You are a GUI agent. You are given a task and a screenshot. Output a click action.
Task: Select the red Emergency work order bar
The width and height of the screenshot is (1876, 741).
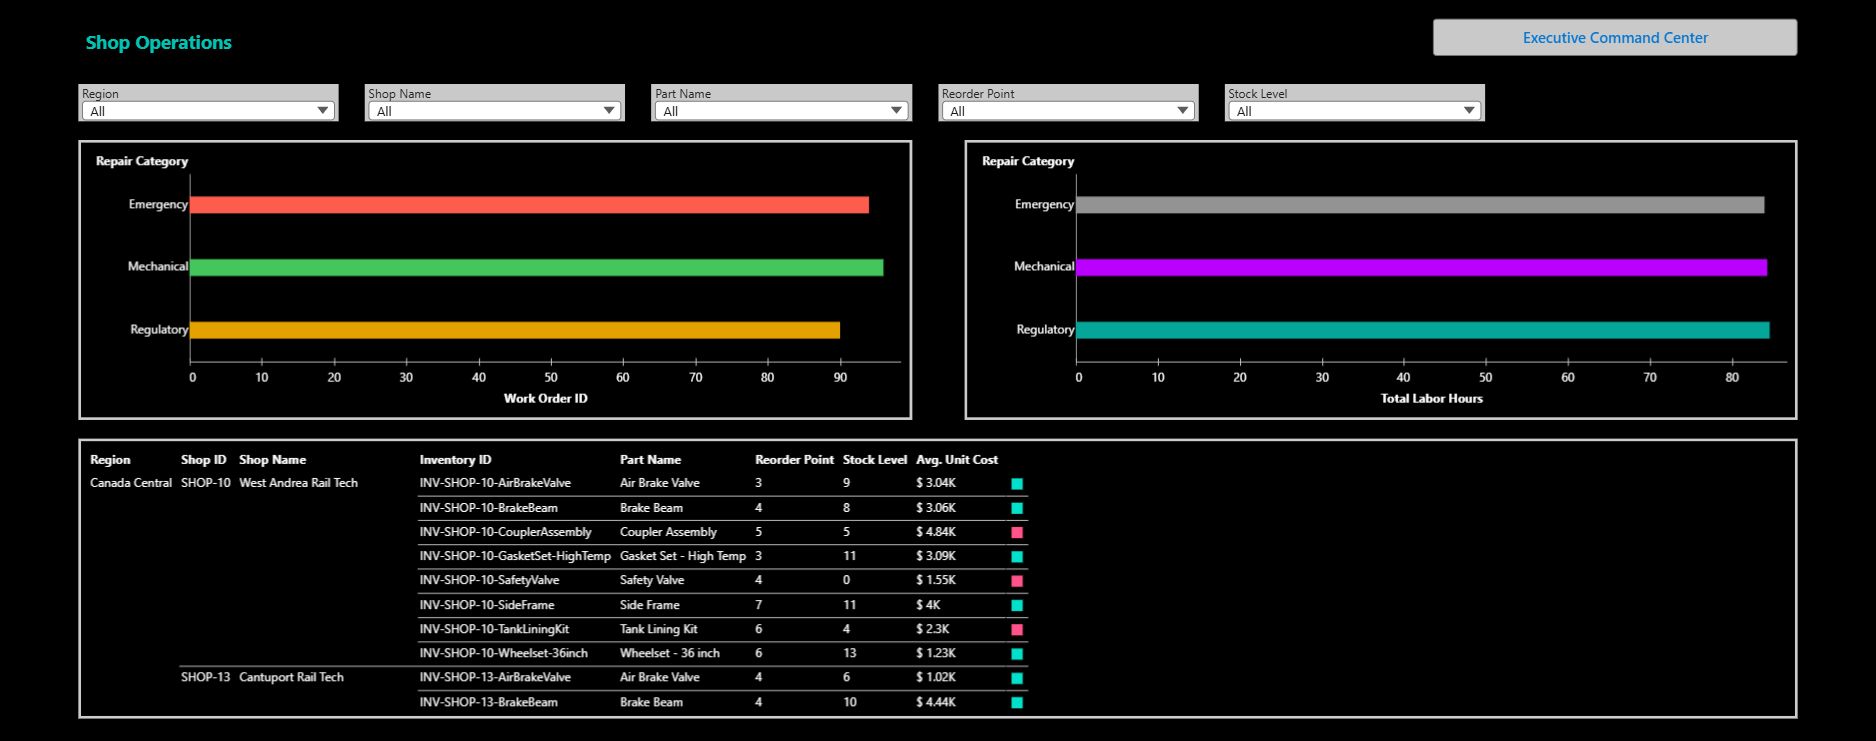click(529, 205)
